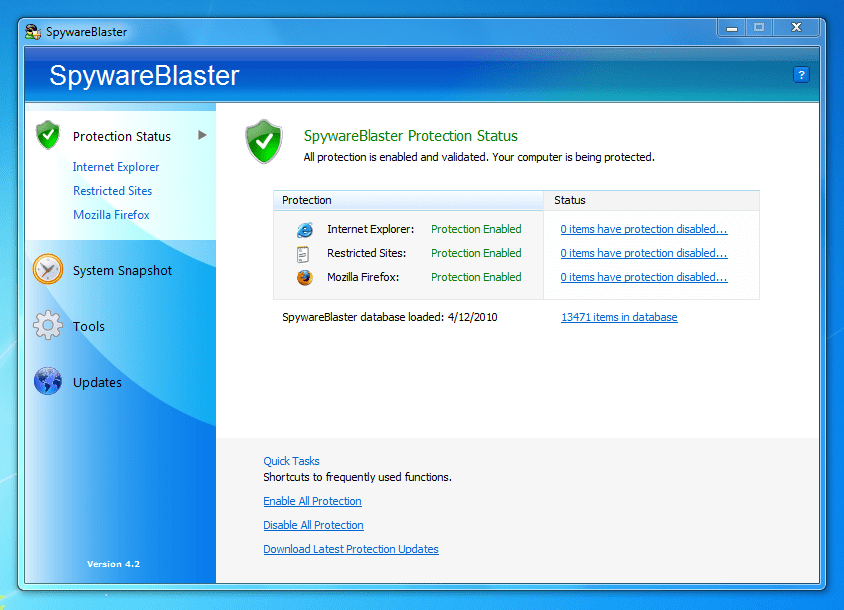The width and height of the screenshot is (844, 610).
Task: Open disabled items link for Restricted Sites
Action: click(x=644, y=253)
